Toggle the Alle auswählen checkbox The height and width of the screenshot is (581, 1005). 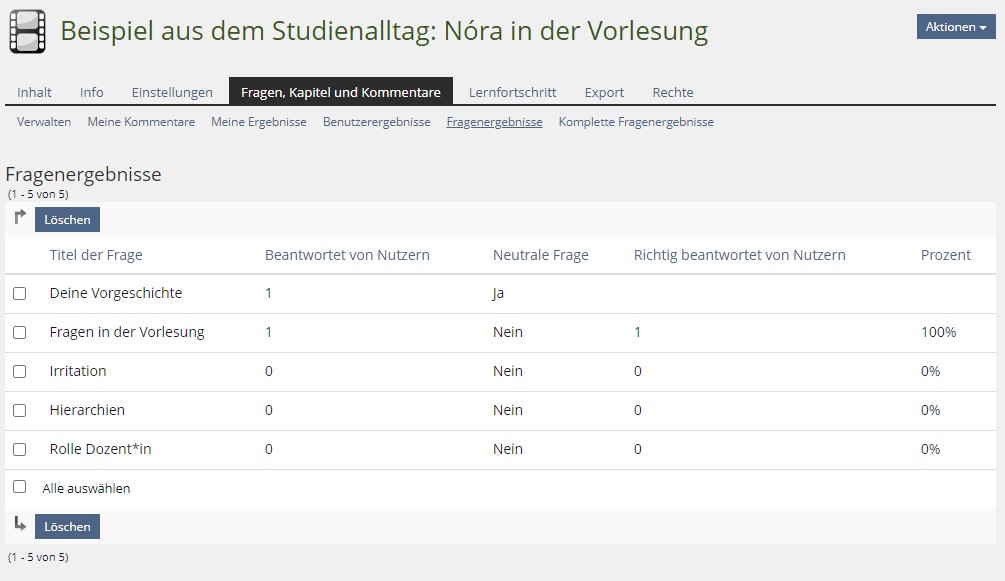(x=19, y=487)
